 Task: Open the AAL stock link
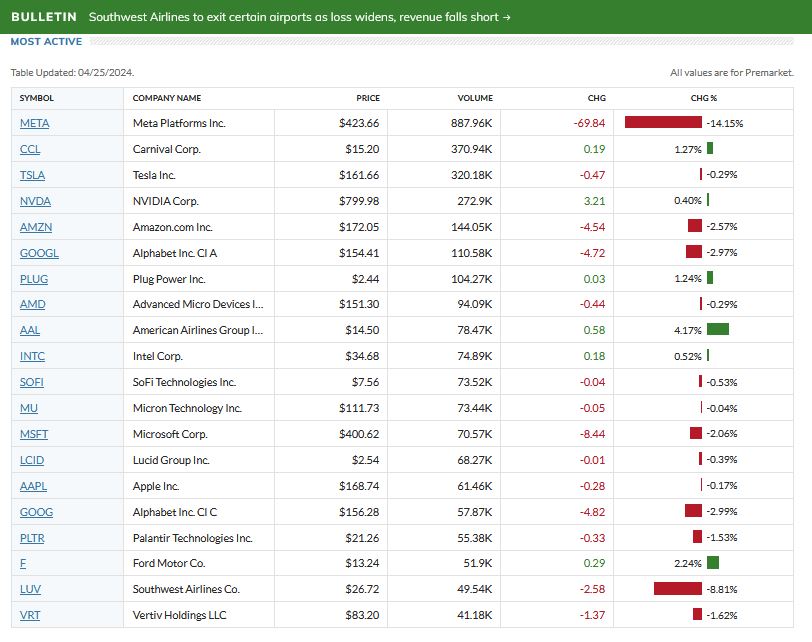[30, 331]
